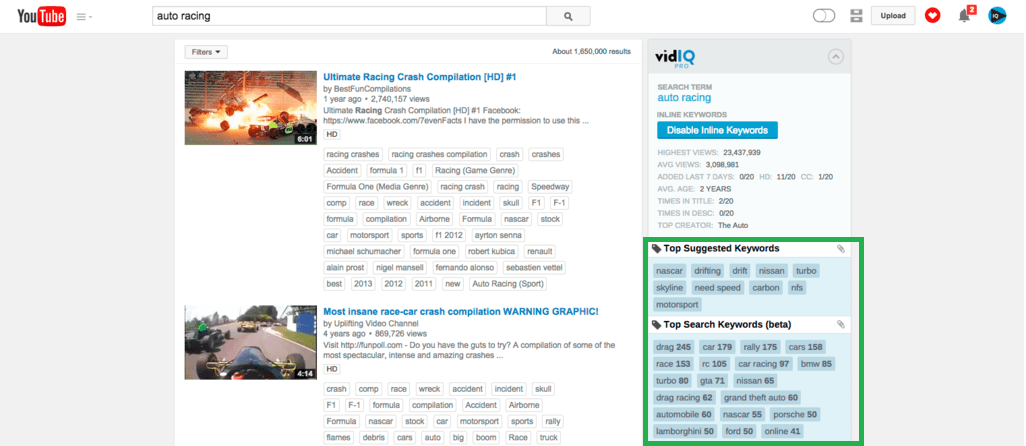Toggle the switch in the top header
The image size is (1026, 446).
pyautogui.click(x=824, y=16)
